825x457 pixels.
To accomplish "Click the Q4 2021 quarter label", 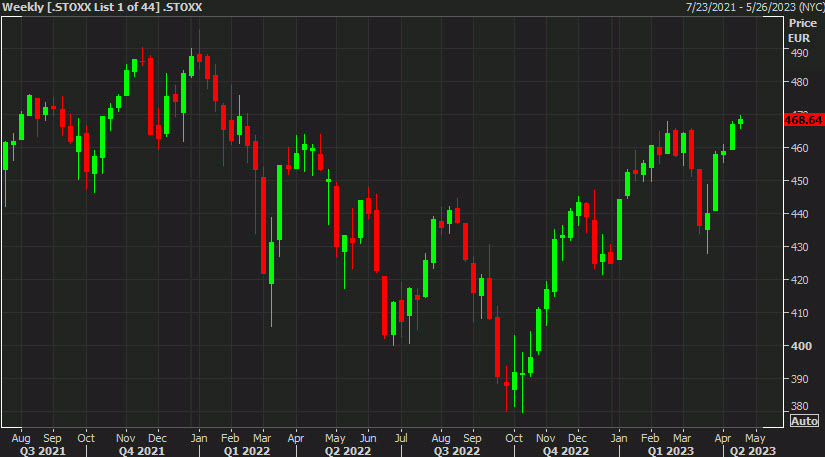I will click(142, 451).
